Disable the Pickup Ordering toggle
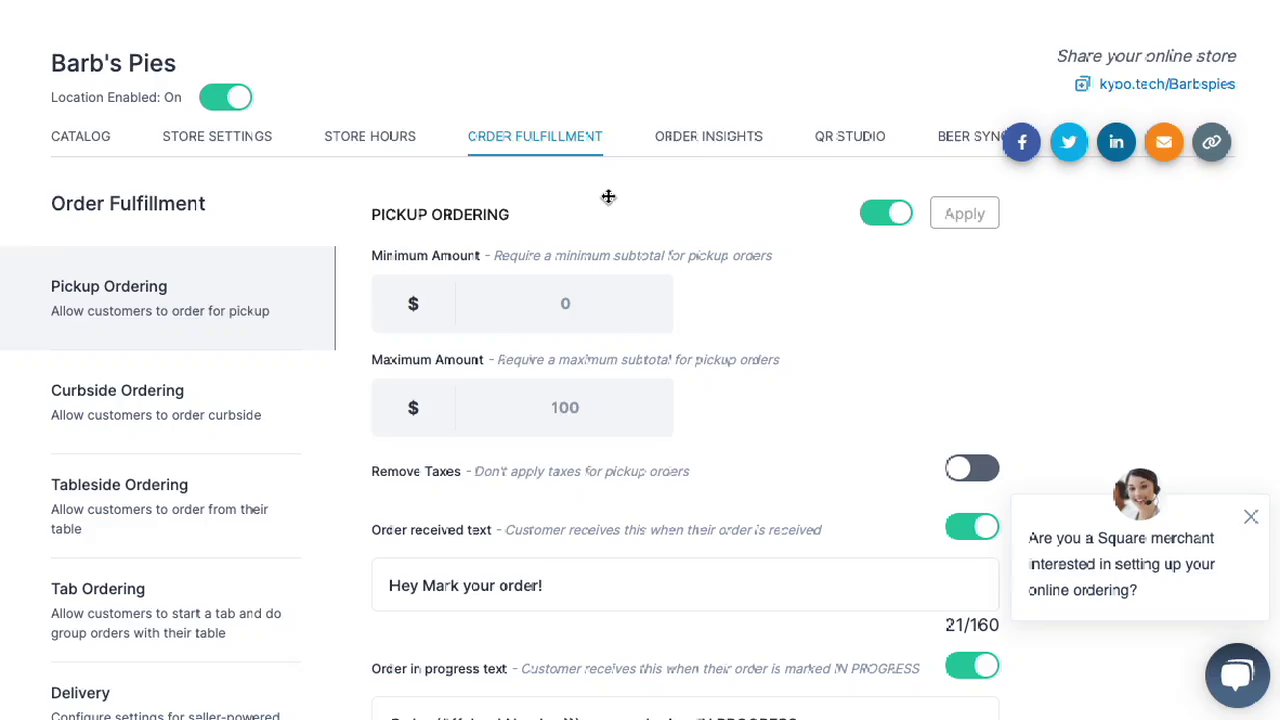 tap(886, 213)
